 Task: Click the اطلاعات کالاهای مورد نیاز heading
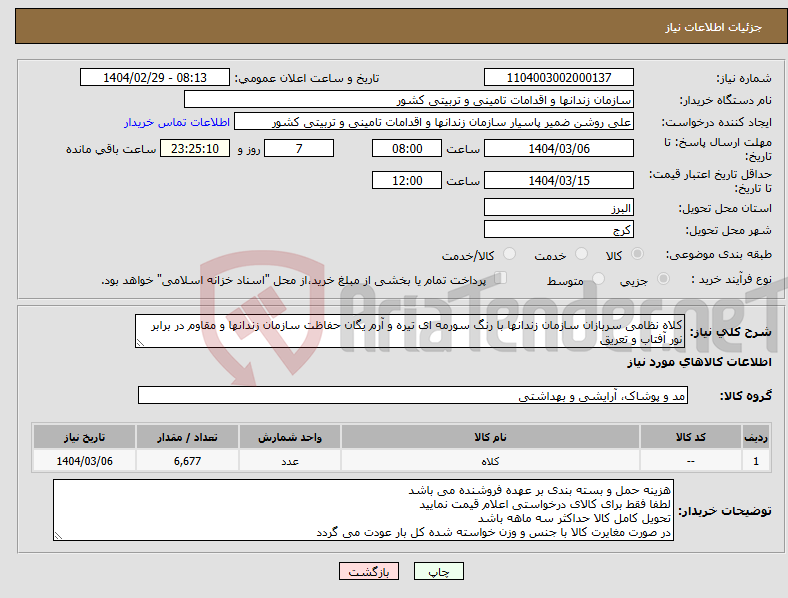pyautogui.click(x=699, y=362)
